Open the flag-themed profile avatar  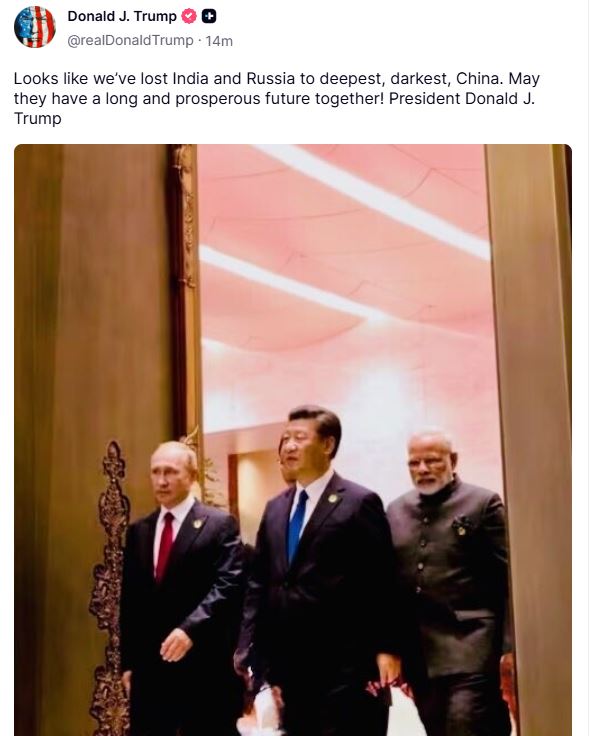pos(35,27)
